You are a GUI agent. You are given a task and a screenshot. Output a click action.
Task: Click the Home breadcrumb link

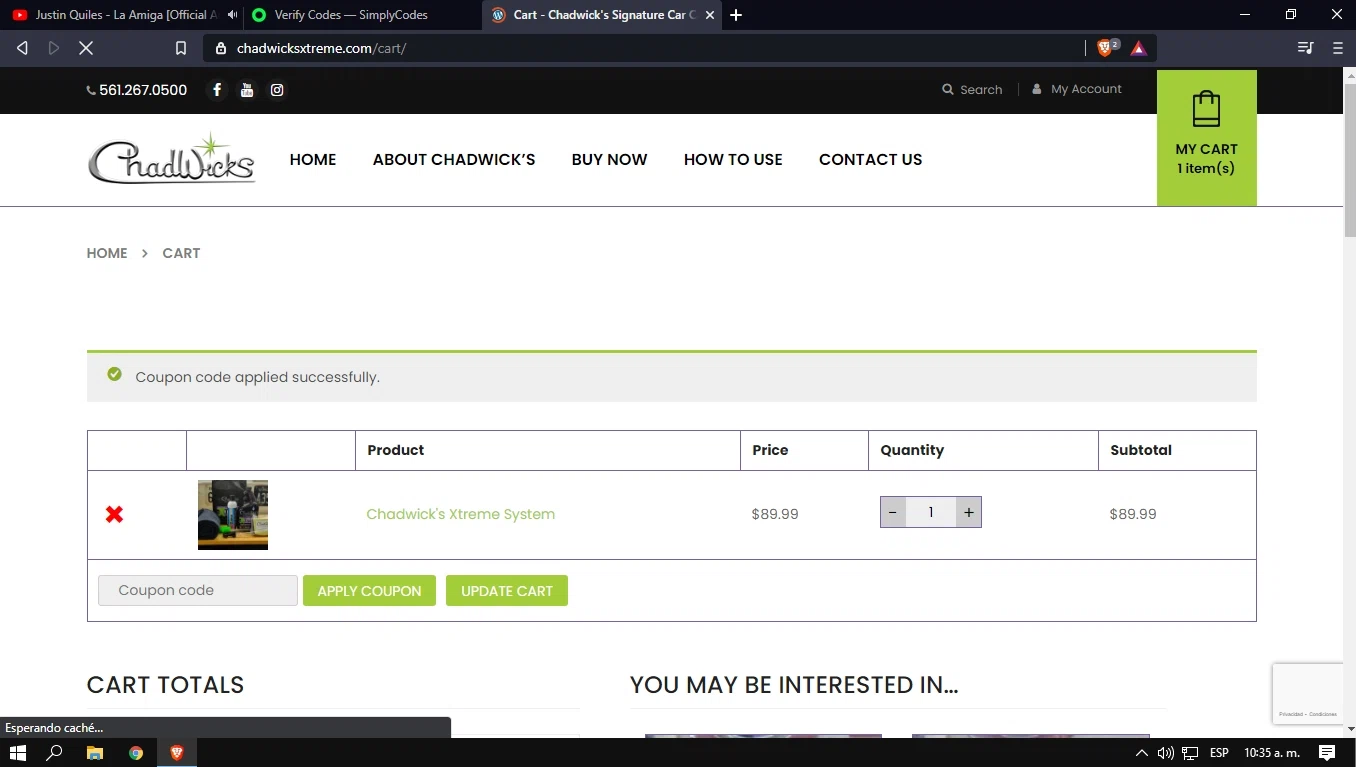coord(107,253)
